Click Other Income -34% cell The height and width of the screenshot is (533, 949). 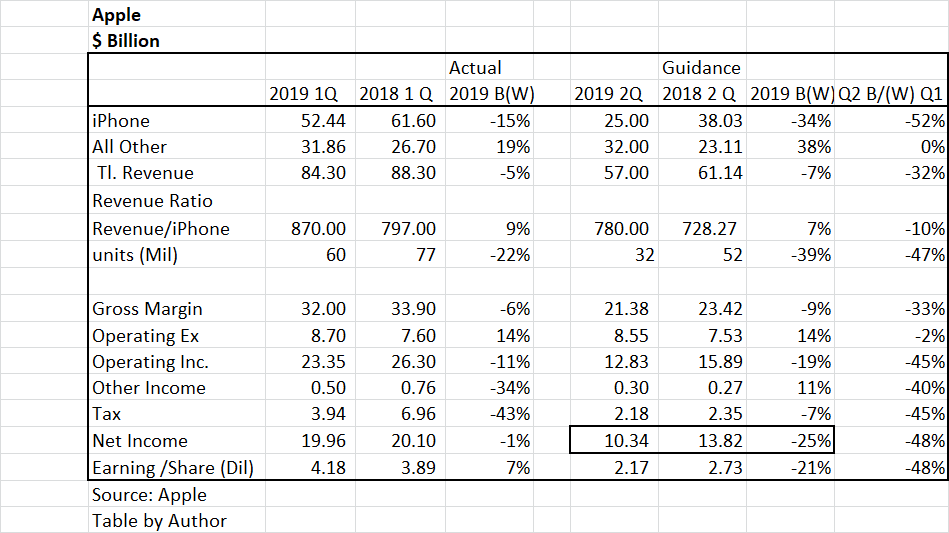(x=490, y=387)
